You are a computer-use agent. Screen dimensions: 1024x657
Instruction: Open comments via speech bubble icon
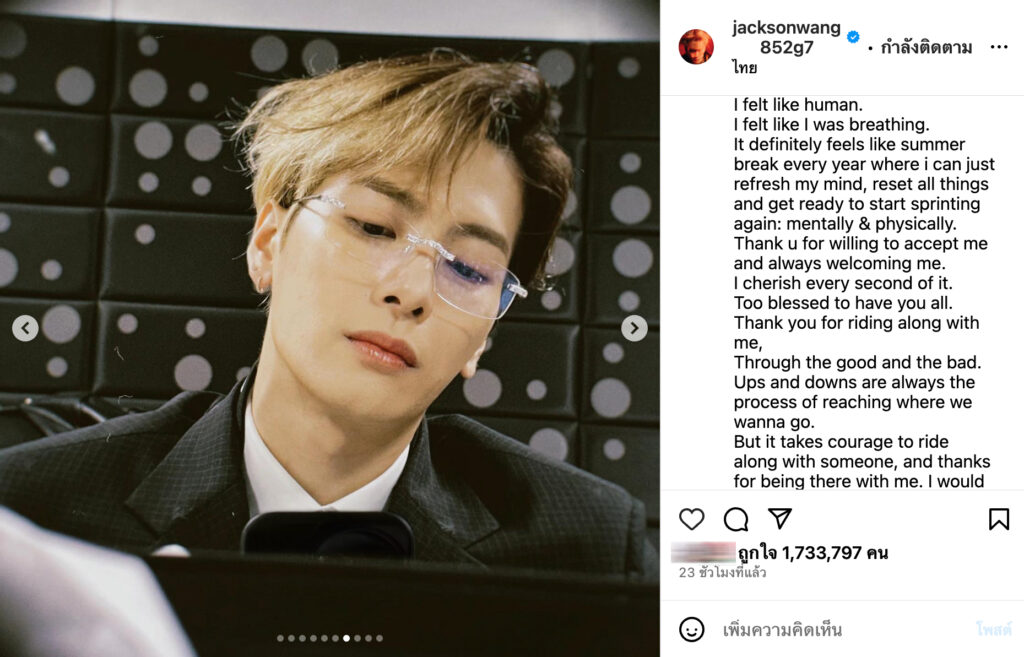736,519
